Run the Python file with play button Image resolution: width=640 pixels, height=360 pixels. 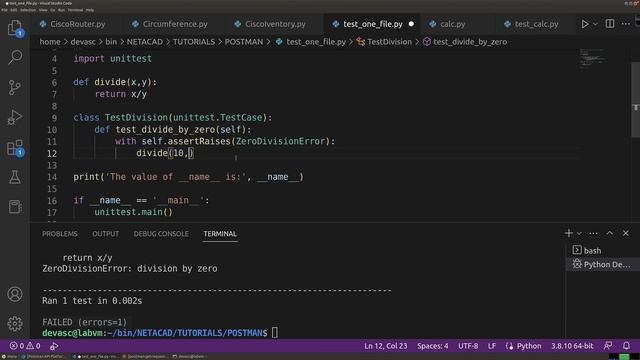(x=584, y=24)
